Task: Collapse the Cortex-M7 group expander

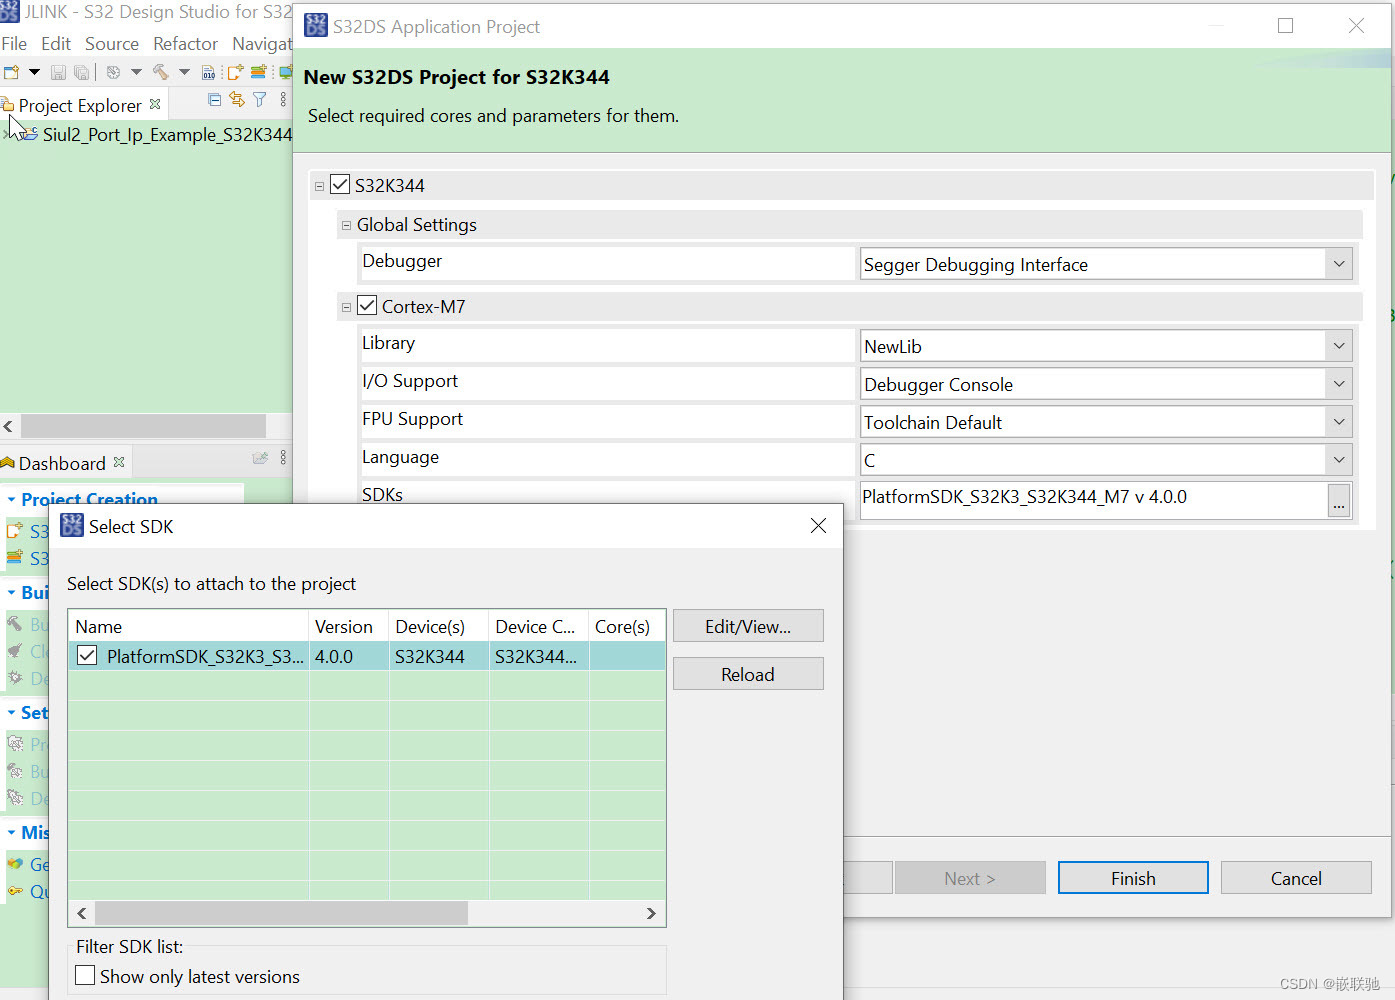Action: pos(346,307)
